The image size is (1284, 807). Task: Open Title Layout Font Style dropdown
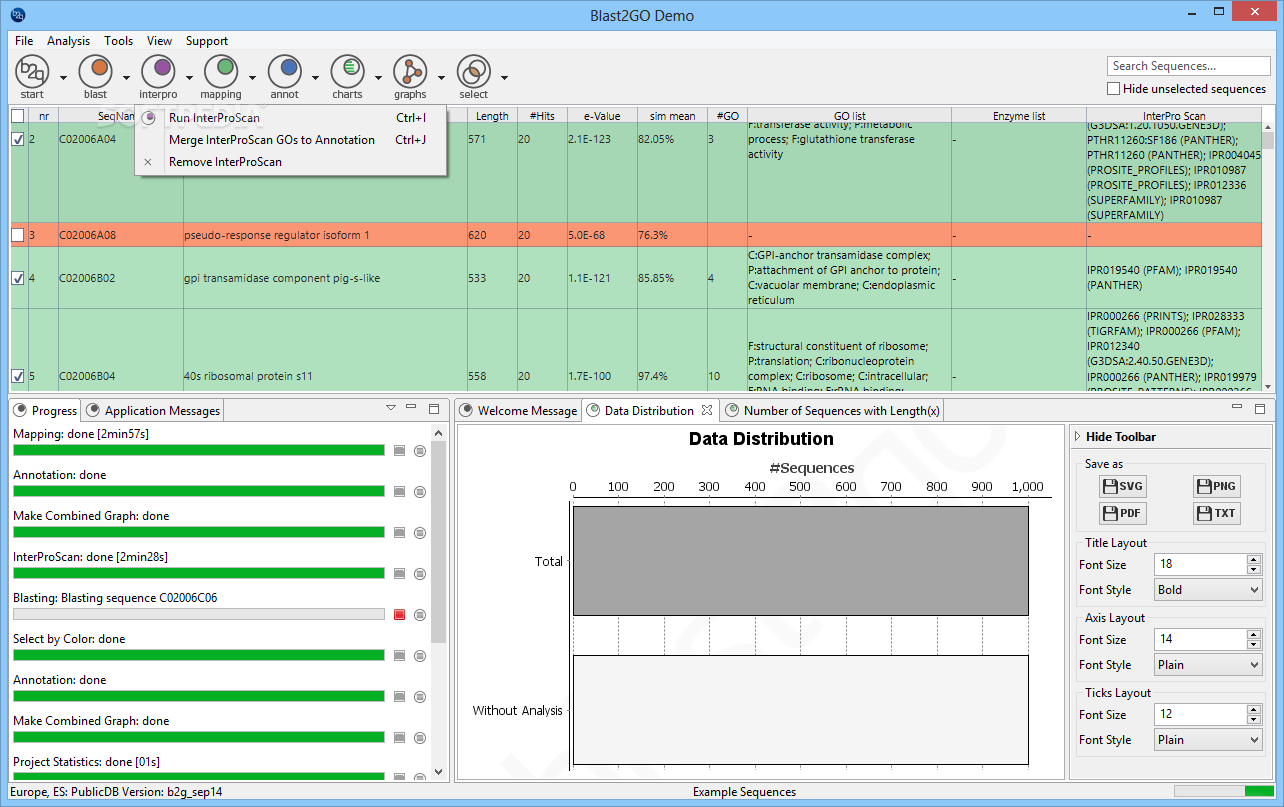click(1208, 590)
